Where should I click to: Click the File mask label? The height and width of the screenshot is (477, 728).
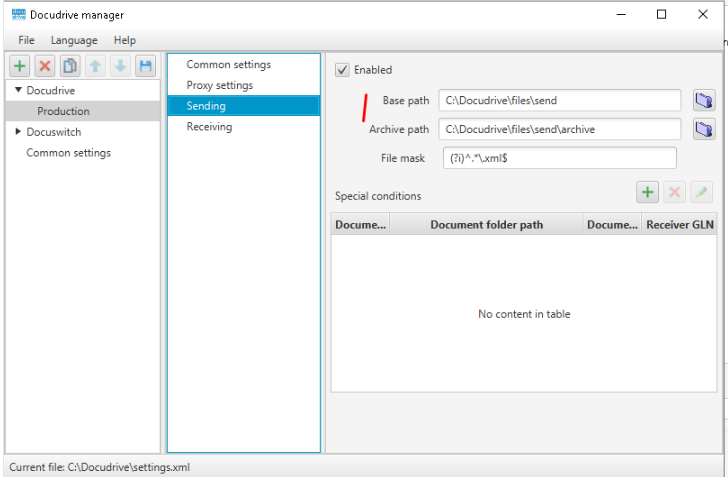coord(403,158)
